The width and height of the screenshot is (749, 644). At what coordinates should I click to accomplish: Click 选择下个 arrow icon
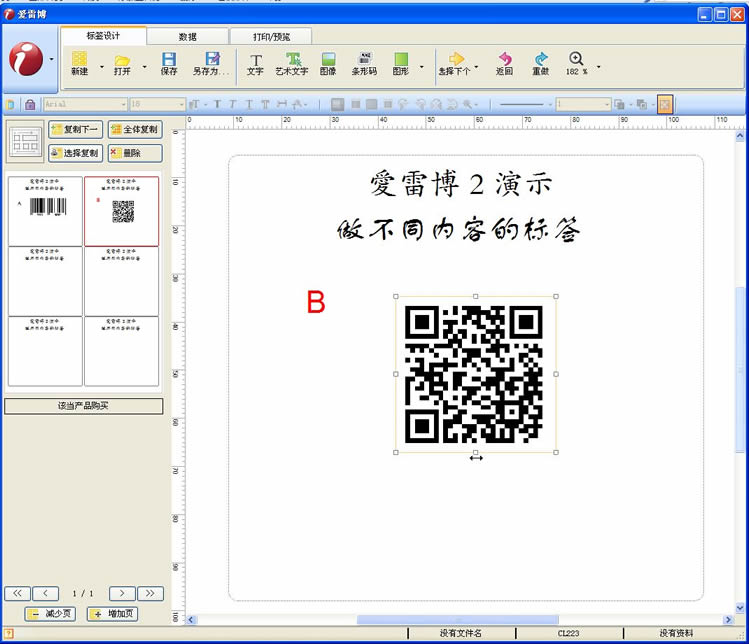coord(455,64)
